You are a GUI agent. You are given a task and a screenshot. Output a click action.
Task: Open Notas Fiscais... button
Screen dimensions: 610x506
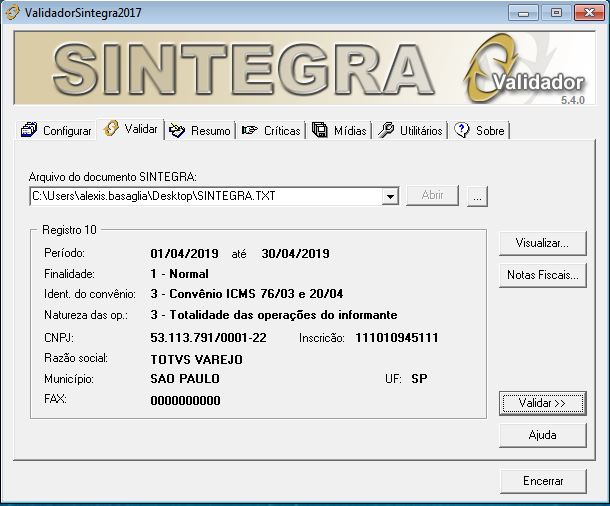(542, 275)
